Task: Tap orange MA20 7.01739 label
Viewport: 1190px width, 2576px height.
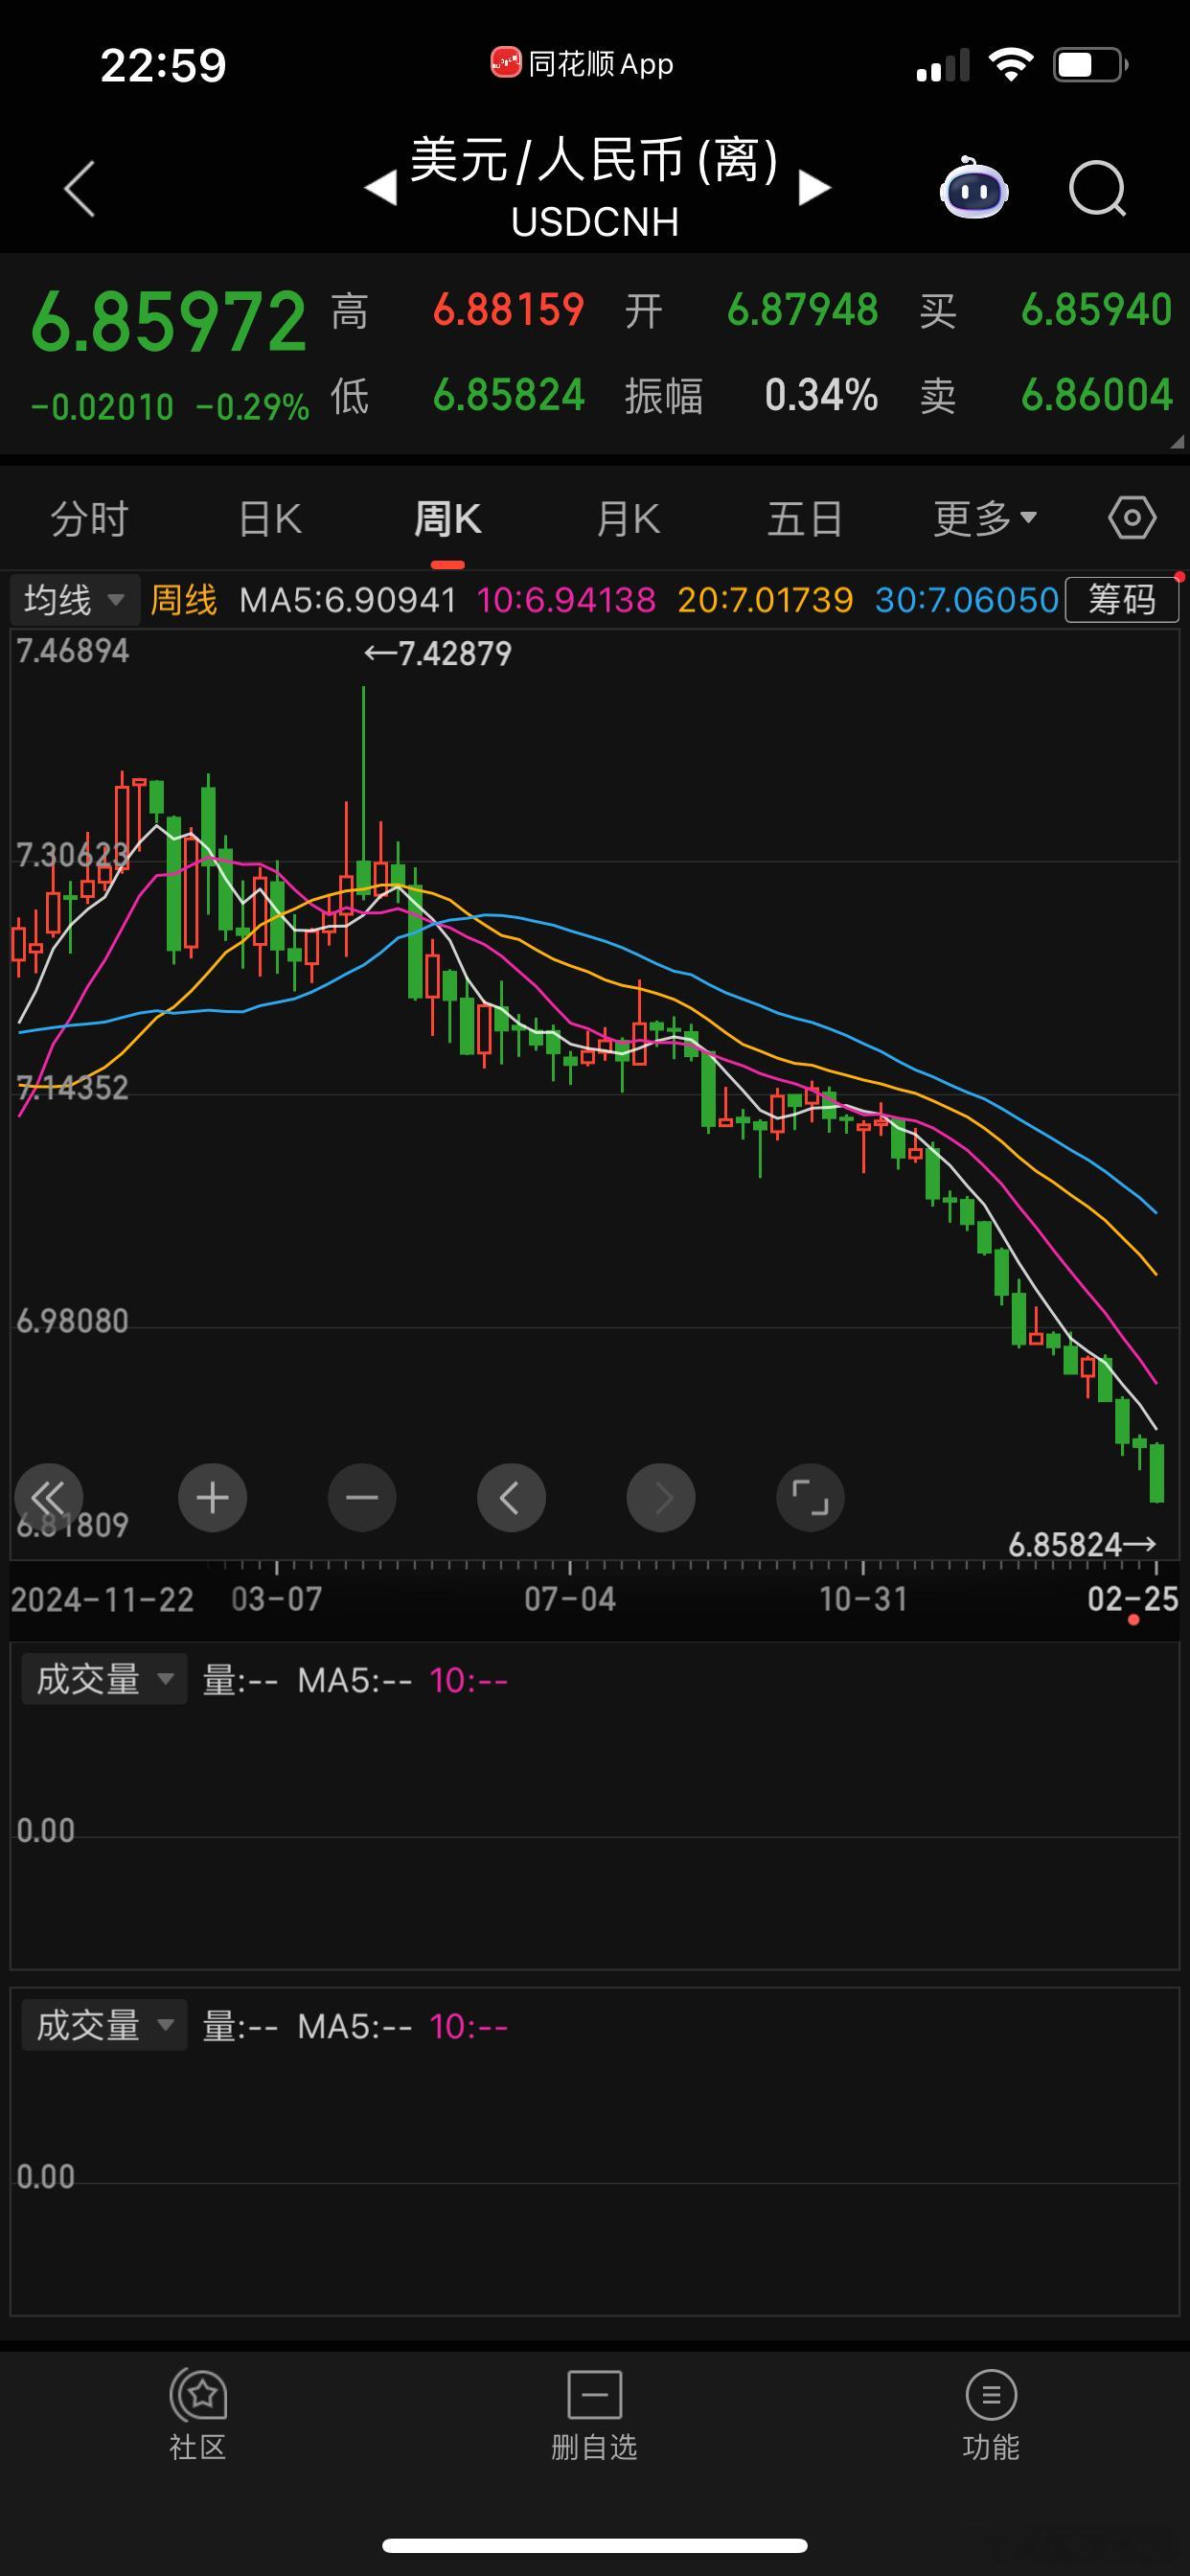Action: [765, 600]
